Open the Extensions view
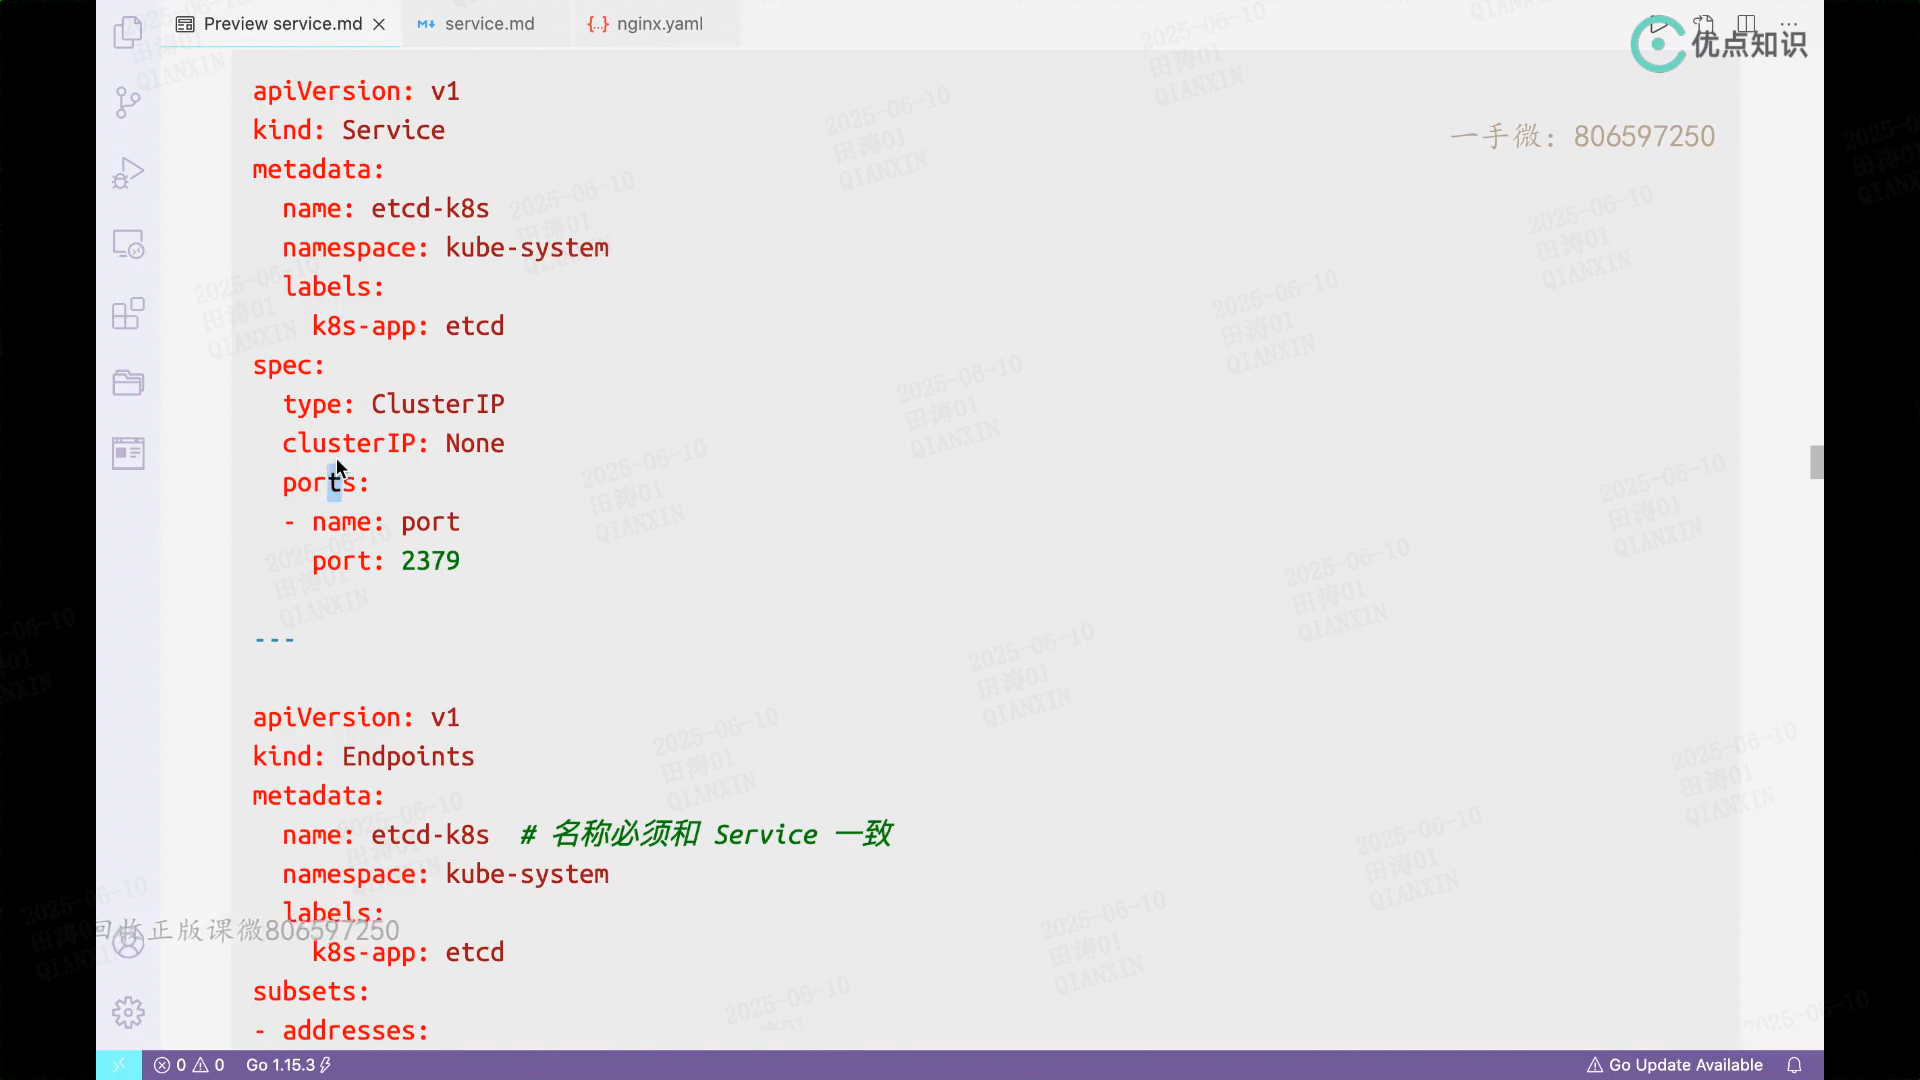 pos(128,314)
